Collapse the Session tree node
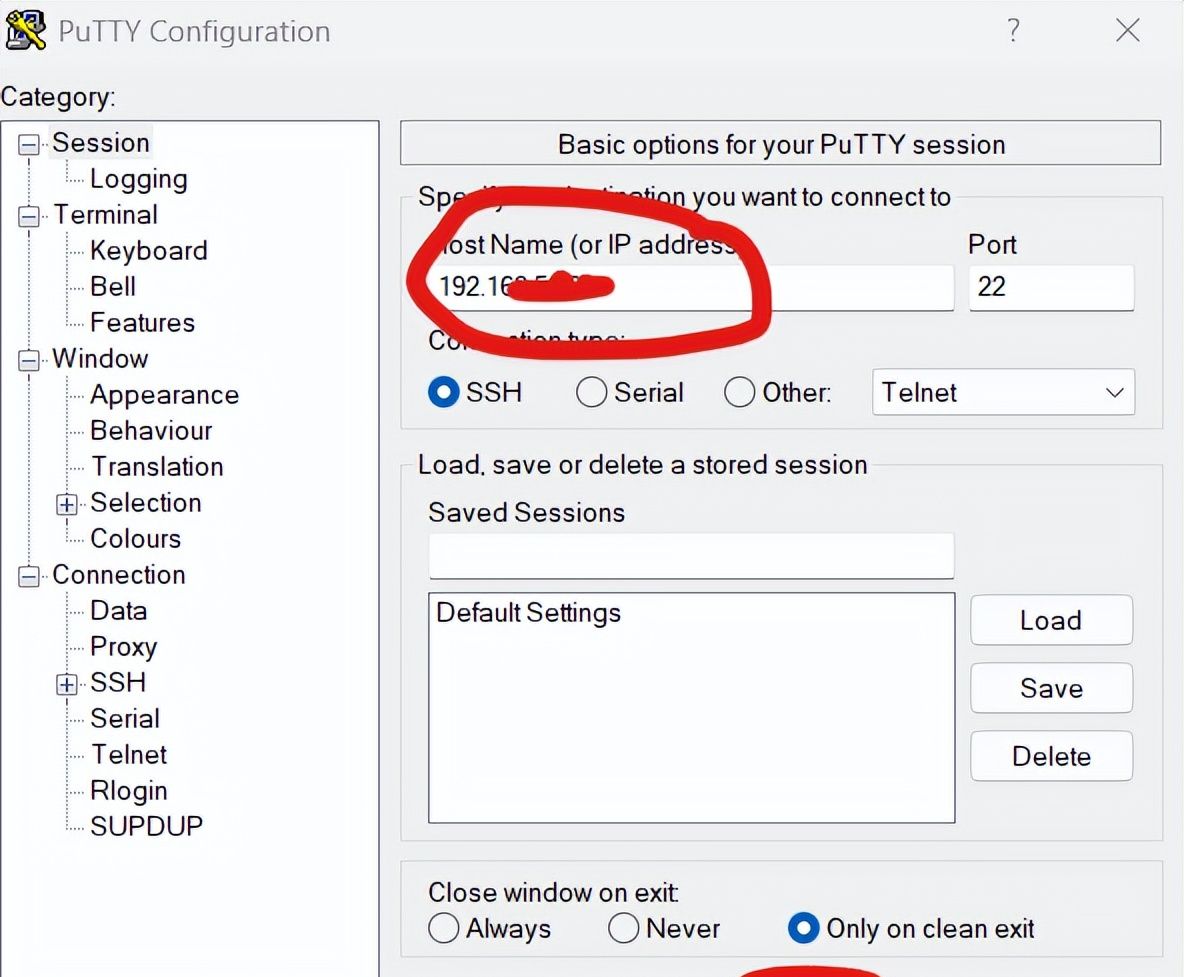 (29, 145)
